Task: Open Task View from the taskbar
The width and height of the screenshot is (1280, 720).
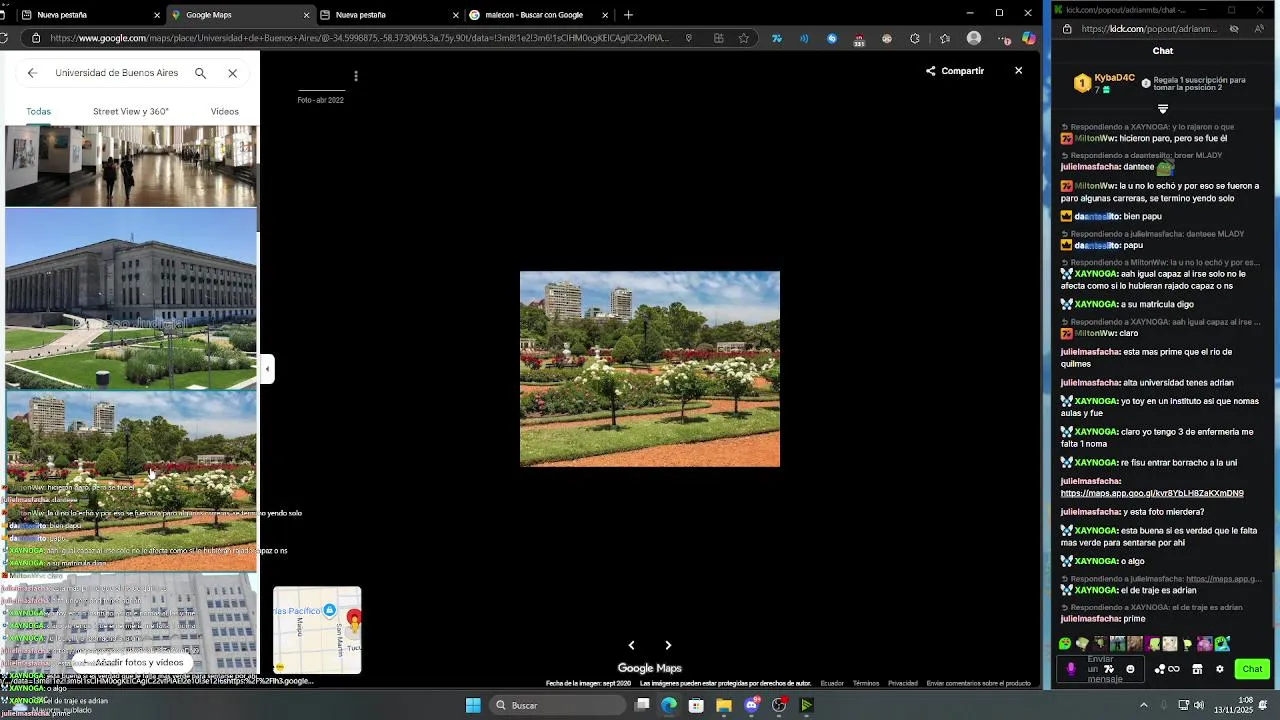Action: click(x=642, y=705)
